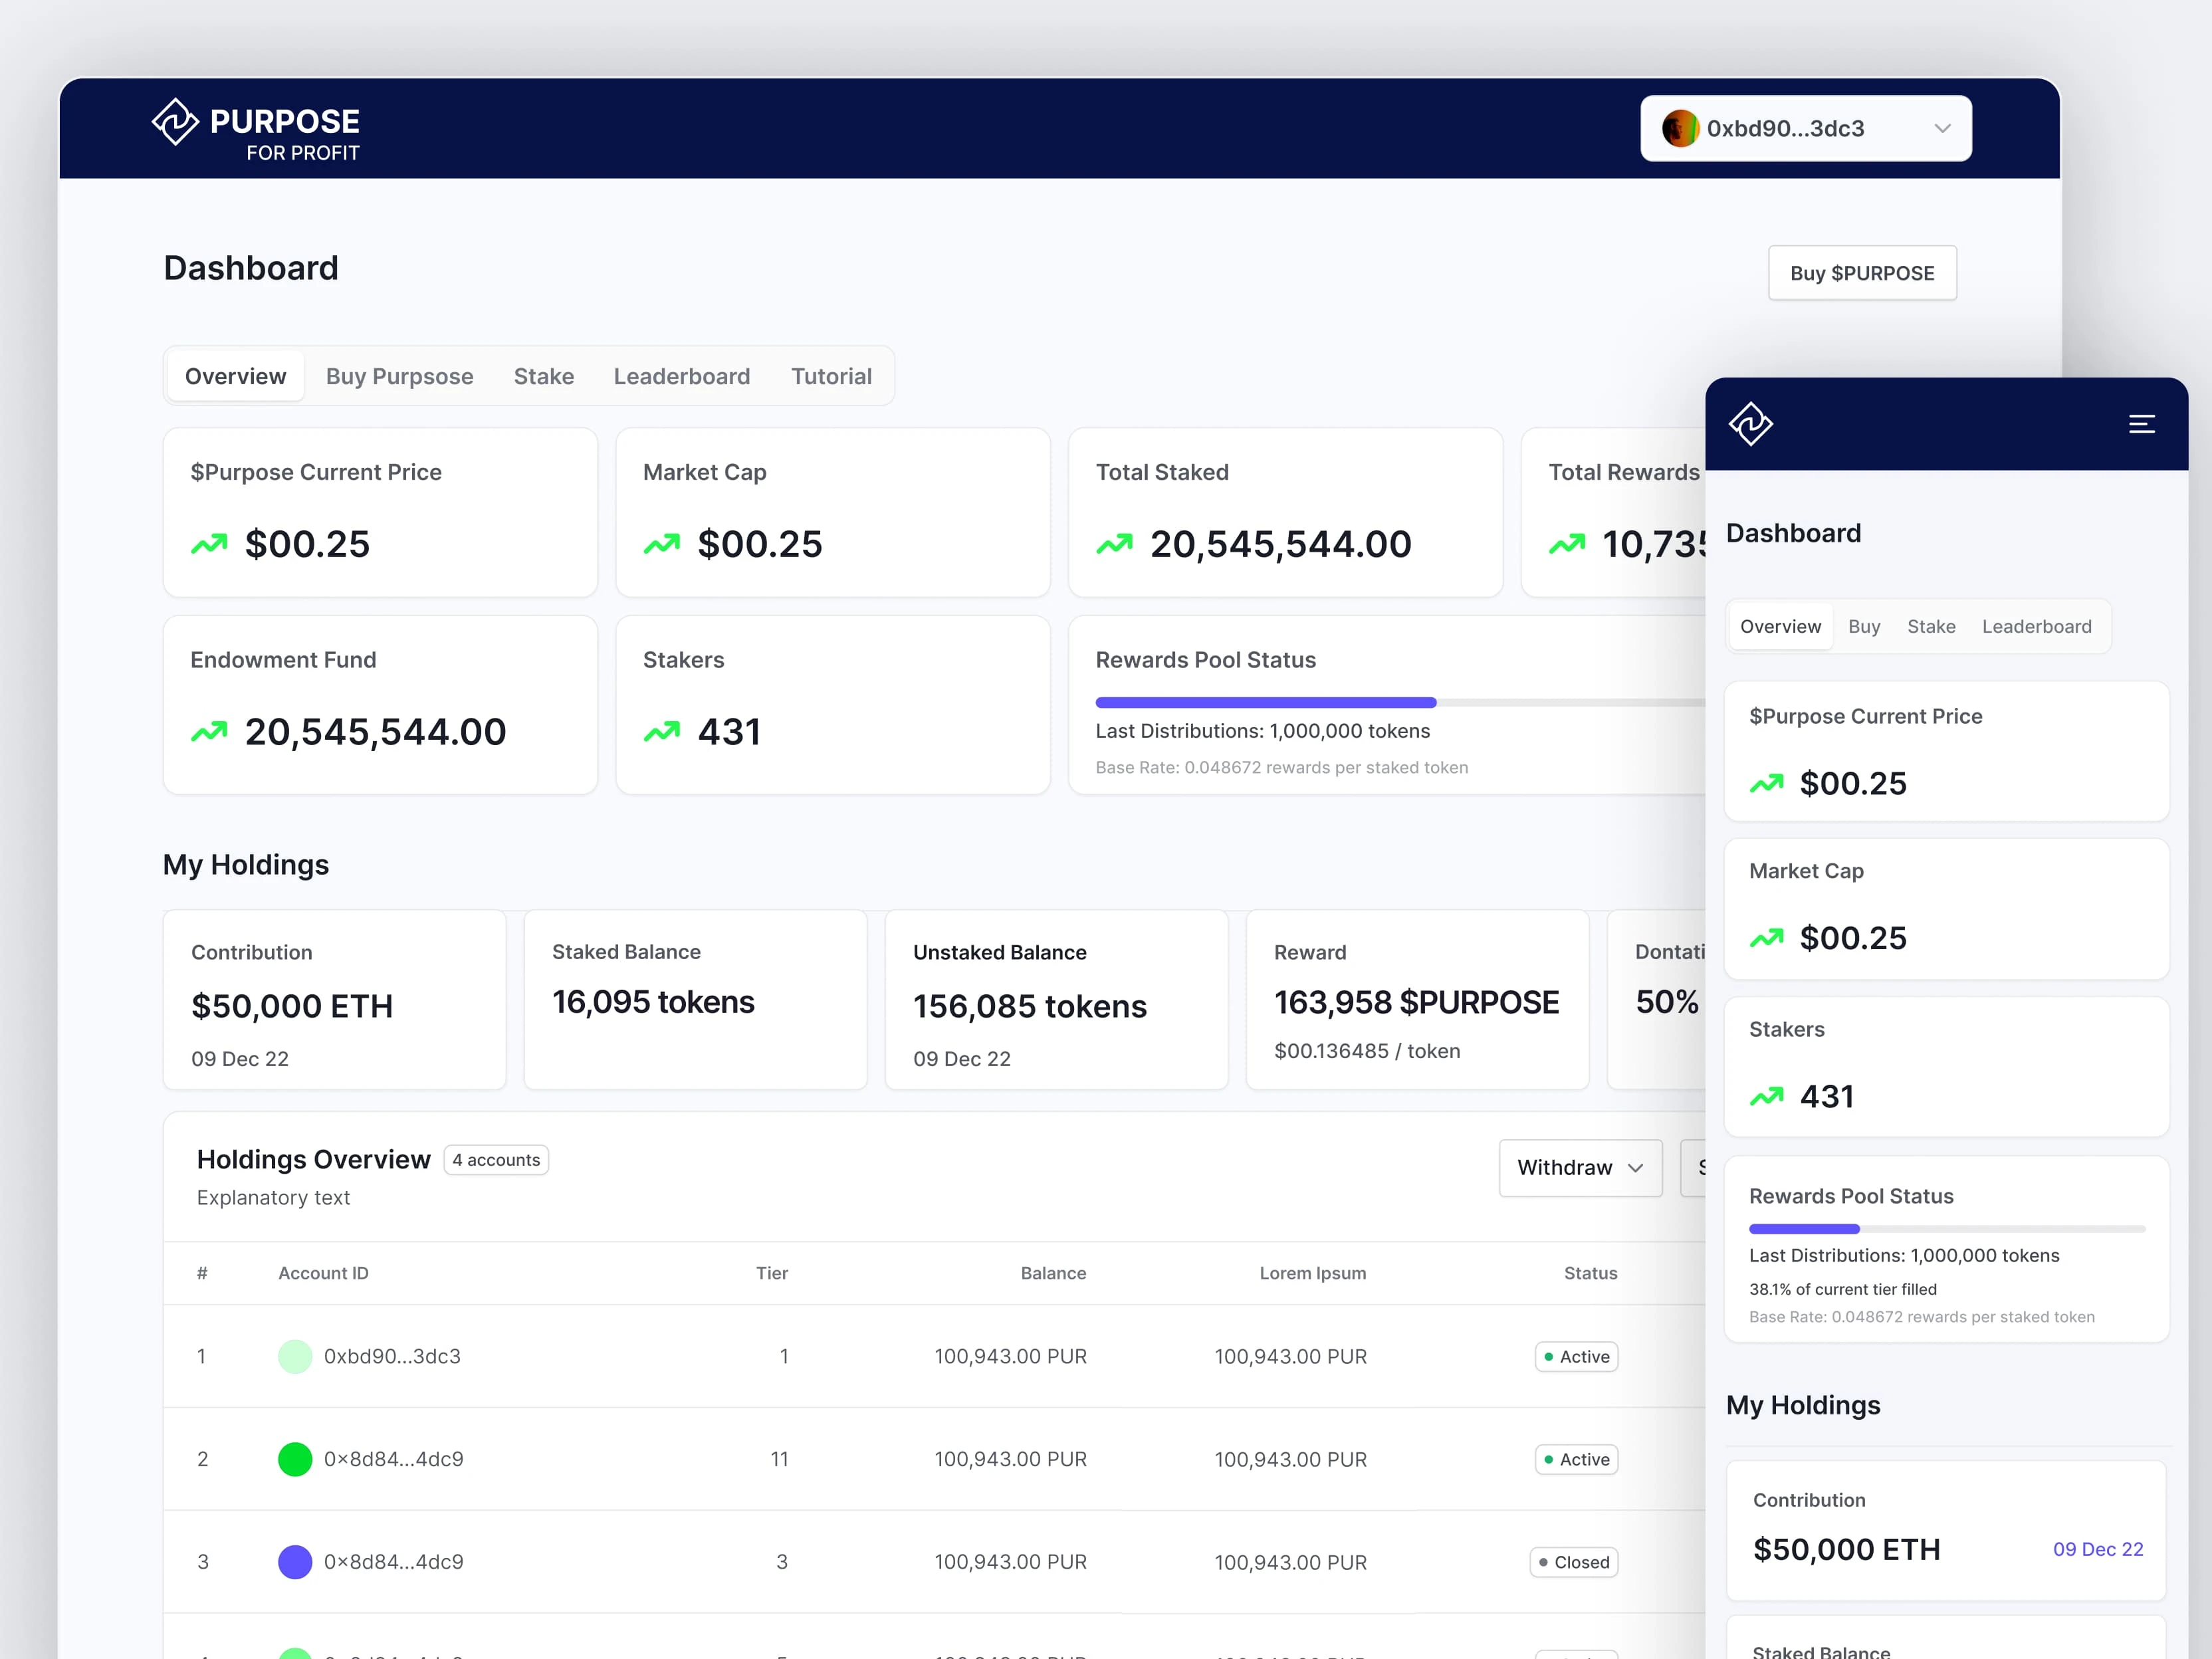Click trend arrow icon in desktop Market Cap card
Screen dimensions: 2212x1659
[x=662, y=544]
